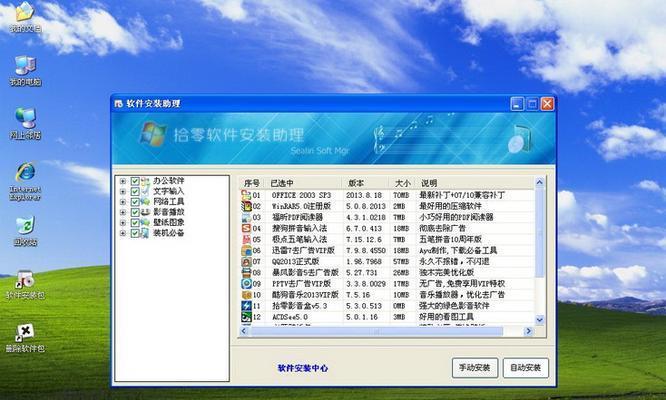The width and height of the screenshot is (666, 400).
Task: Uncheck the 文字输入 checkbox
Action: point(135,192)
